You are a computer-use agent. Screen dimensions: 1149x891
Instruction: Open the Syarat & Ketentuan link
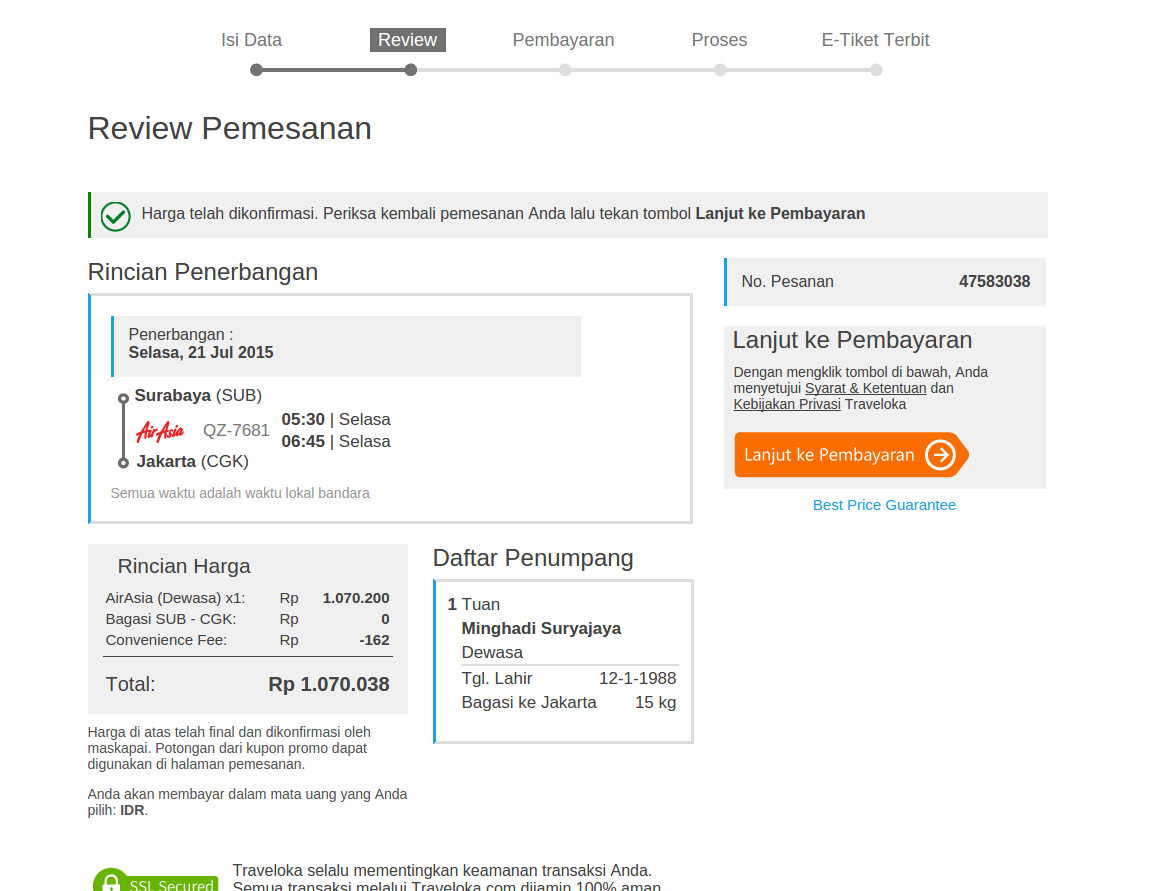click(865, 388)
